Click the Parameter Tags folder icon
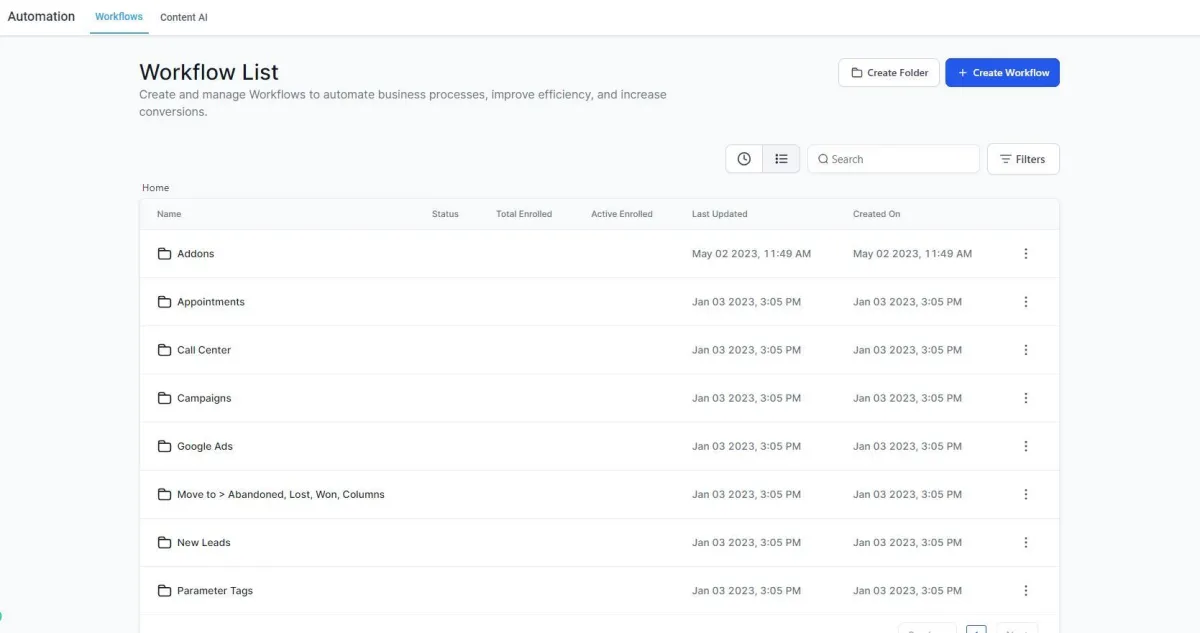The width and height of the screenshot is (1200, 633). coord(164,591)
